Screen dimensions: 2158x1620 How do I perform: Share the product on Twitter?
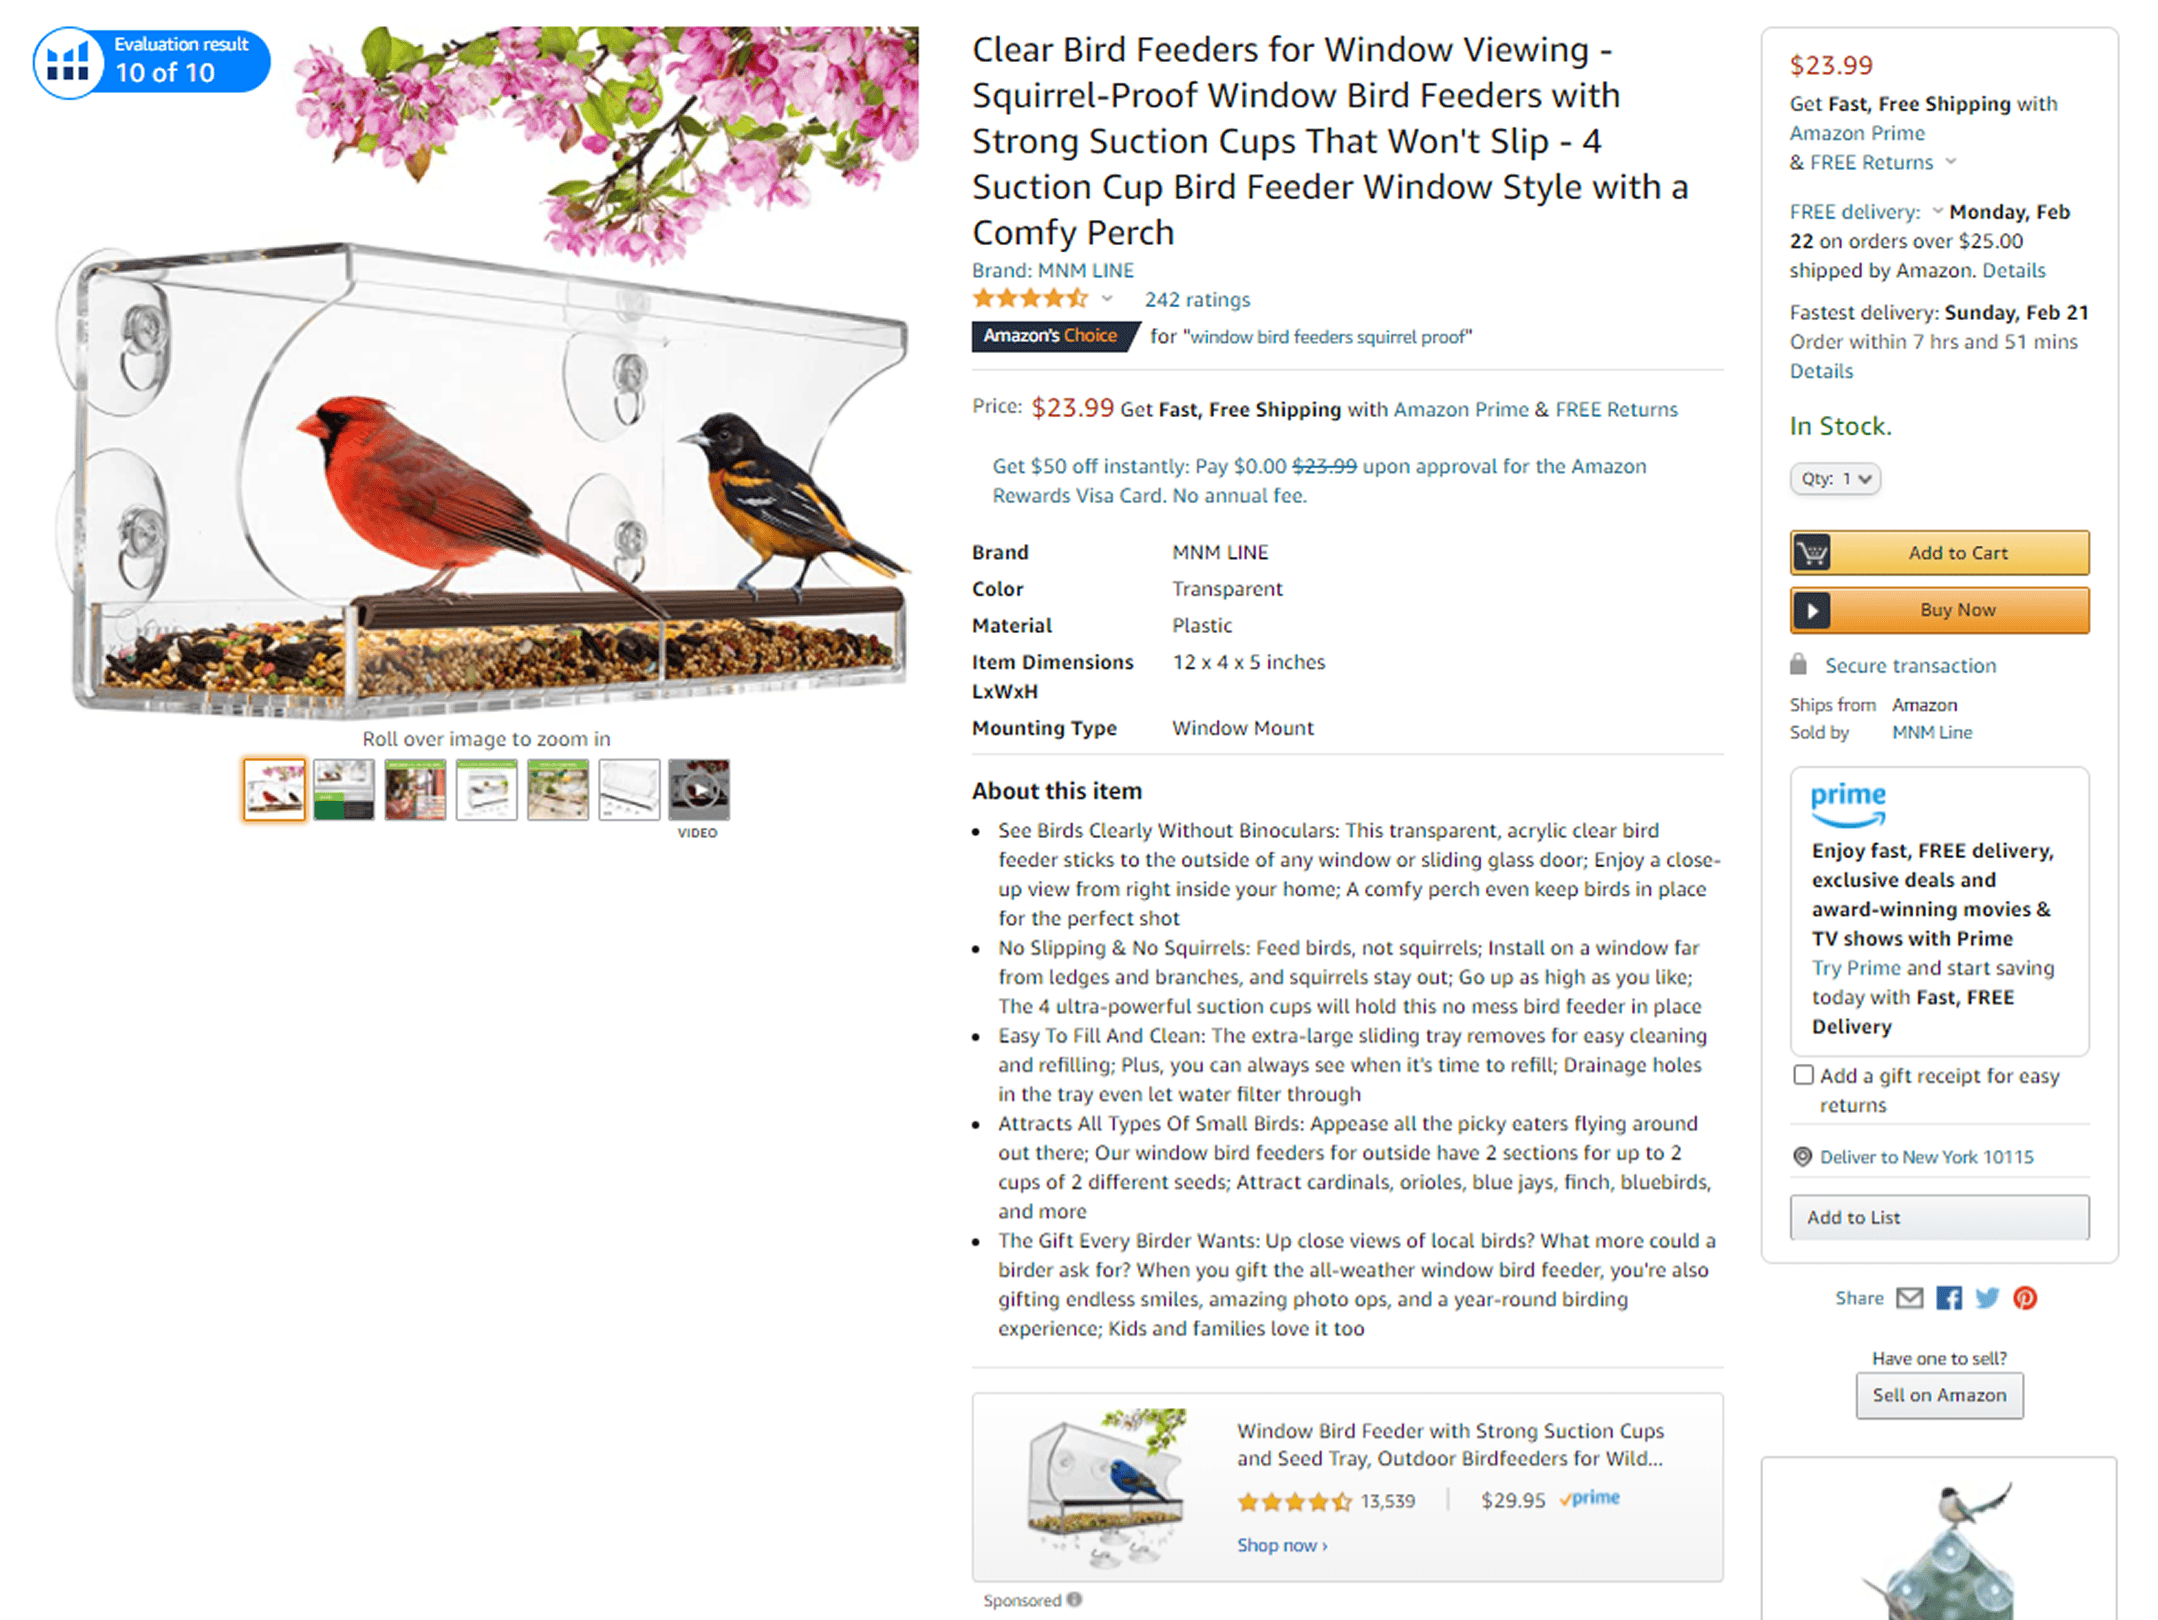coord(1987,1298)
